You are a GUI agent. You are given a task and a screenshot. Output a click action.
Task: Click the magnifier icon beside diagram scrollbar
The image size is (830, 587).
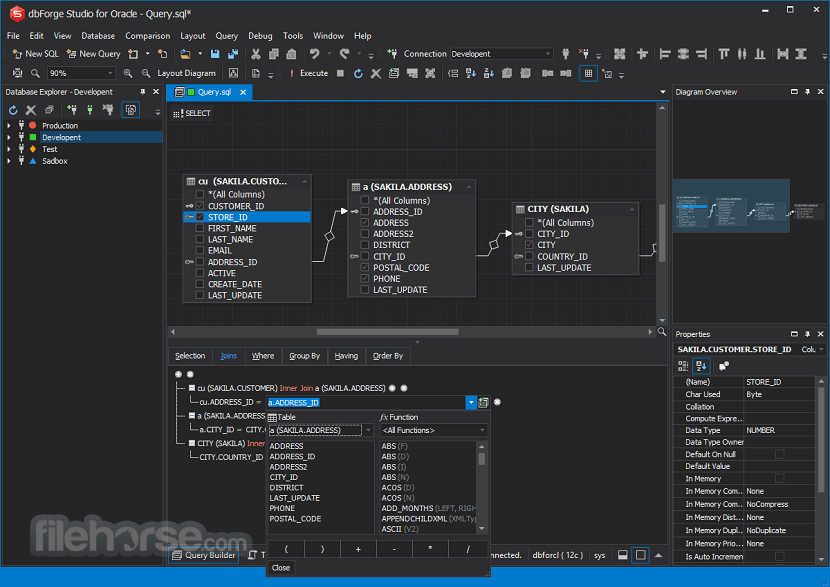(662, 331)
